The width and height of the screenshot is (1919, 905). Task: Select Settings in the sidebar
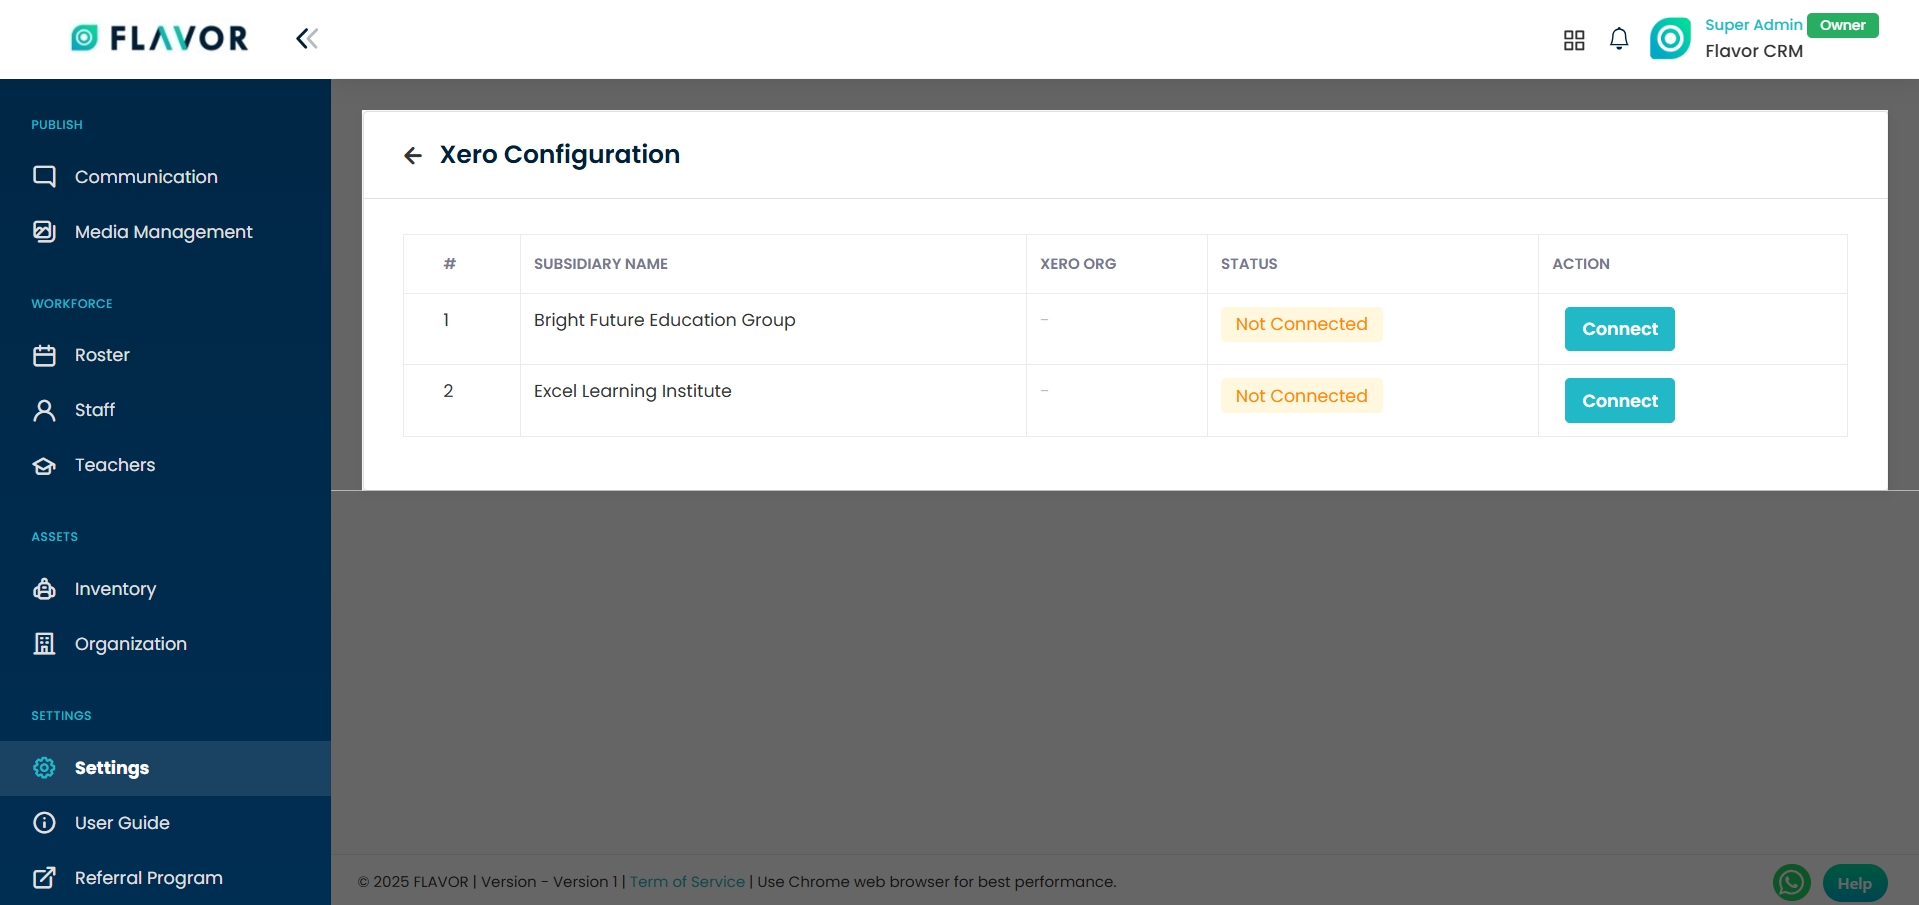(112, 768)
